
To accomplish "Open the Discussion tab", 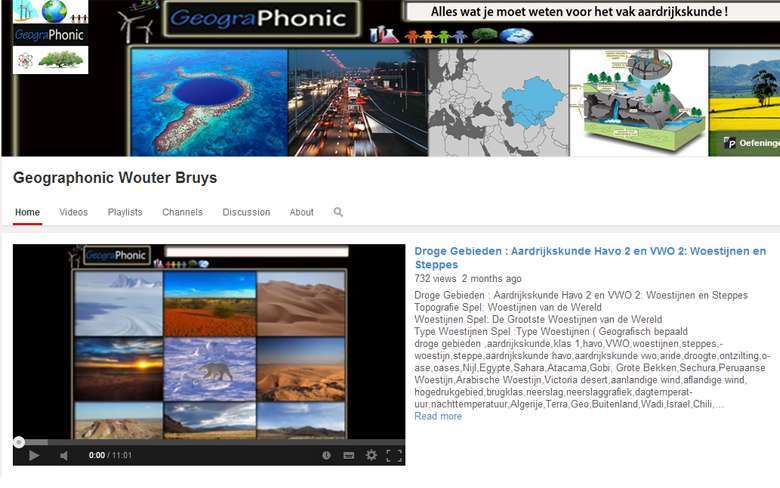I will 246,212.
